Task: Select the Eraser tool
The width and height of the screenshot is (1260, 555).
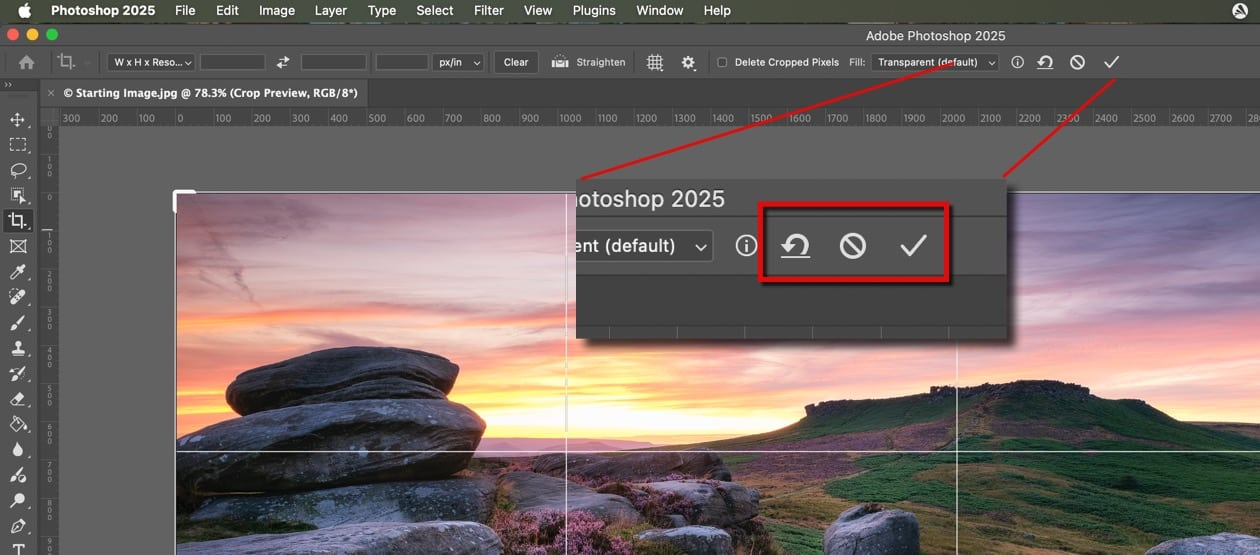Action: pos(18,399)
